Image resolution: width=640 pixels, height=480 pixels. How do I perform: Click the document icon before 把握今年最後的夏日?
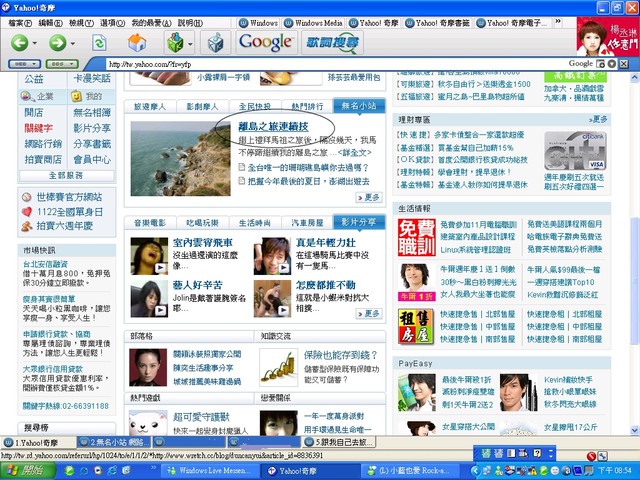coord(242,181)
